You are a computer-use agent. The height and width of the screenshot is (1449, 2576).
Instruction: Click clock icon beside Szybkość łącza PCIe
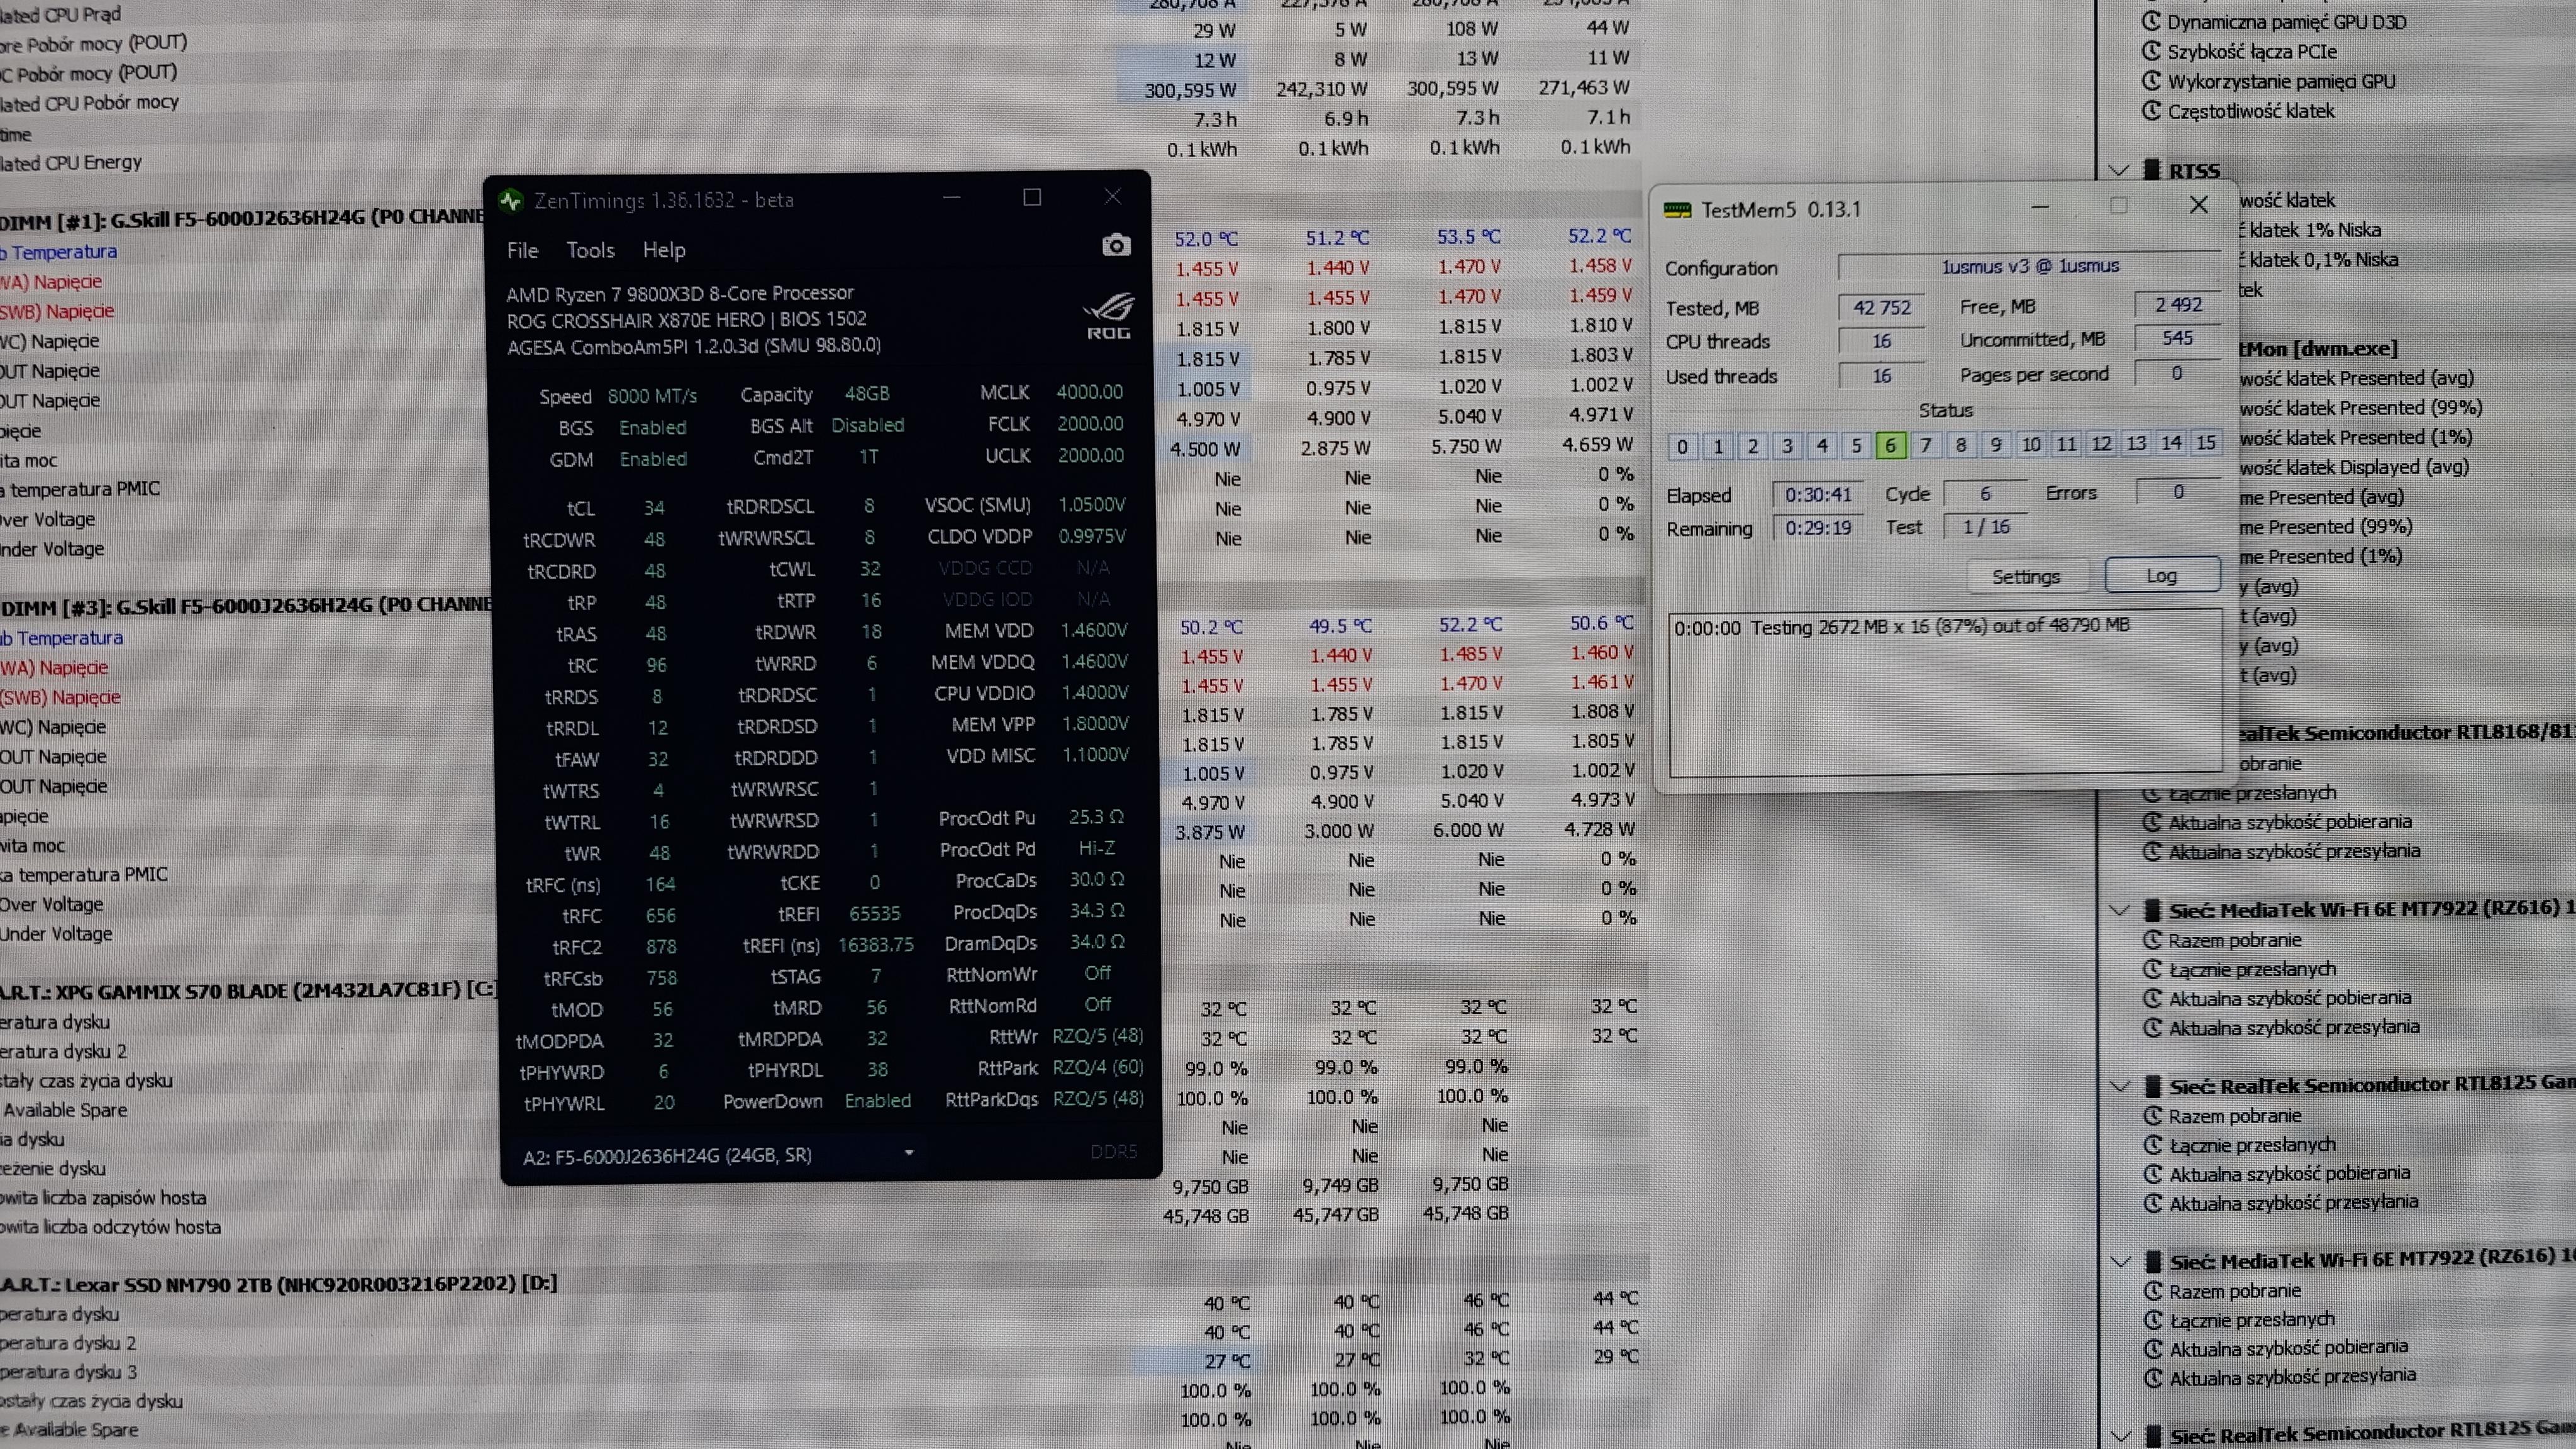point(2152,51)
